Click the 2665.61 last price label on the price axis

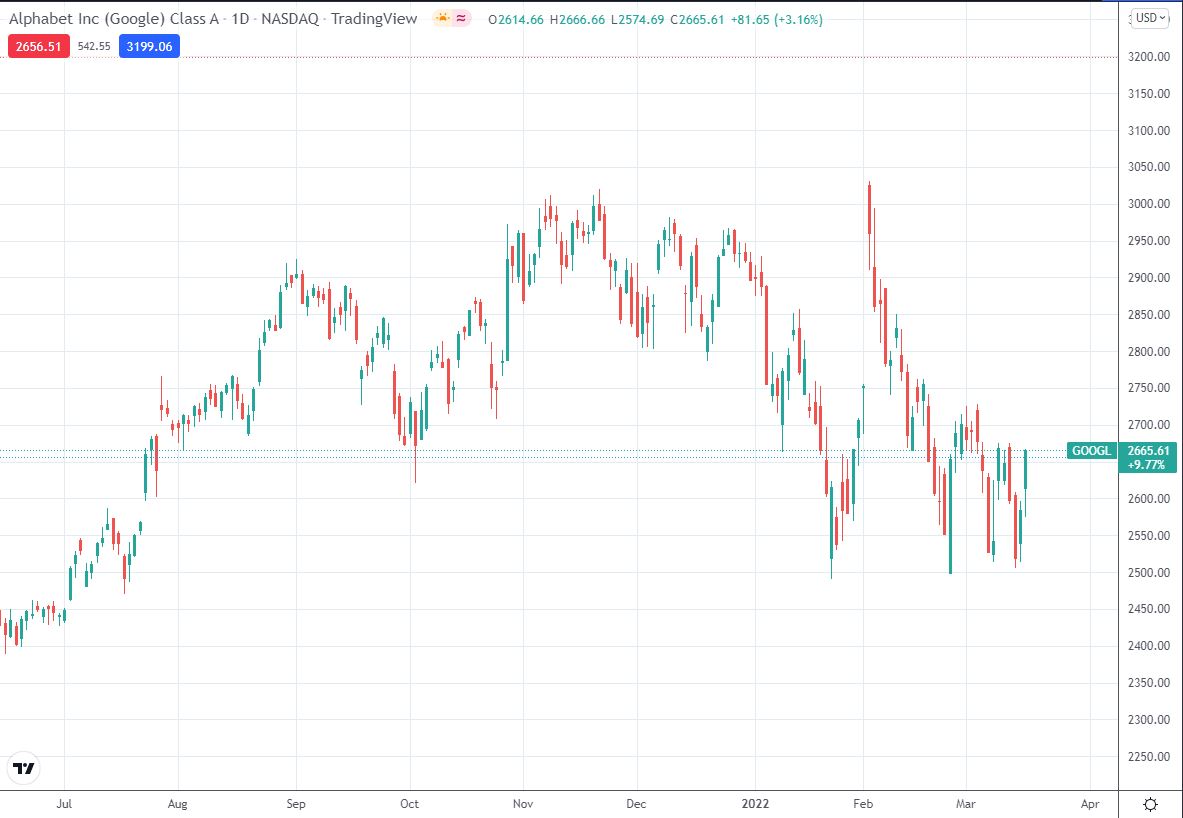click(1148, 451)
